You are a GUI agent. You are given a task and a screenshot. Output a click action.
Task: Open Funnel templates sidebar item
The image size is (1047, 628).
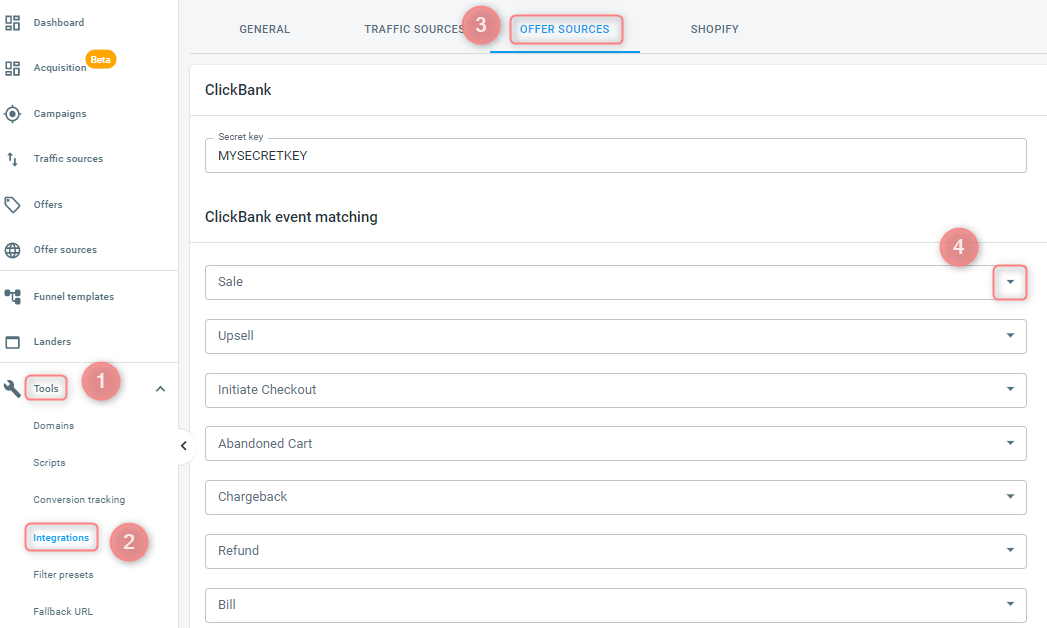73,296
